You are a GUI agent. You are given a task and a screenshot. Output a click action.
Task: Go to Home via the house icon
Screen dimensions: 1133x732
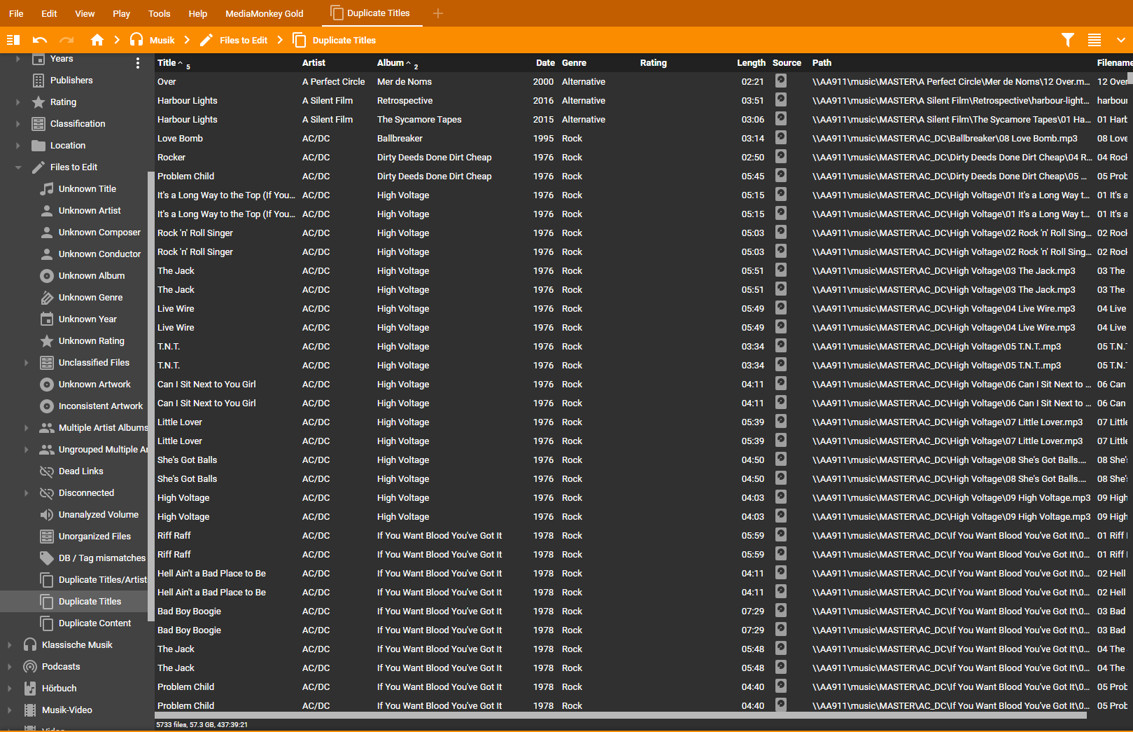[x=97, y=40]
